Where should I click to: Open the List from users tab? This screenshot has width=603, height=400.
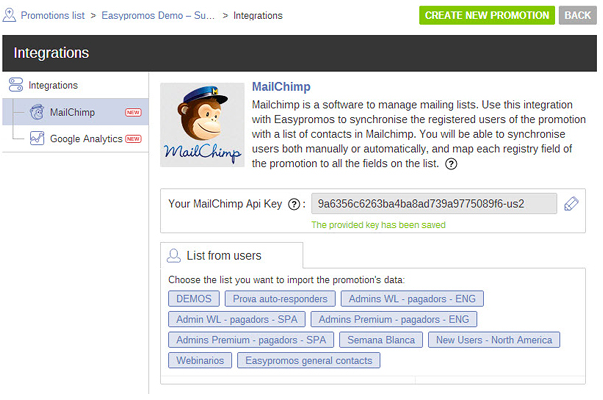[232, 255]
